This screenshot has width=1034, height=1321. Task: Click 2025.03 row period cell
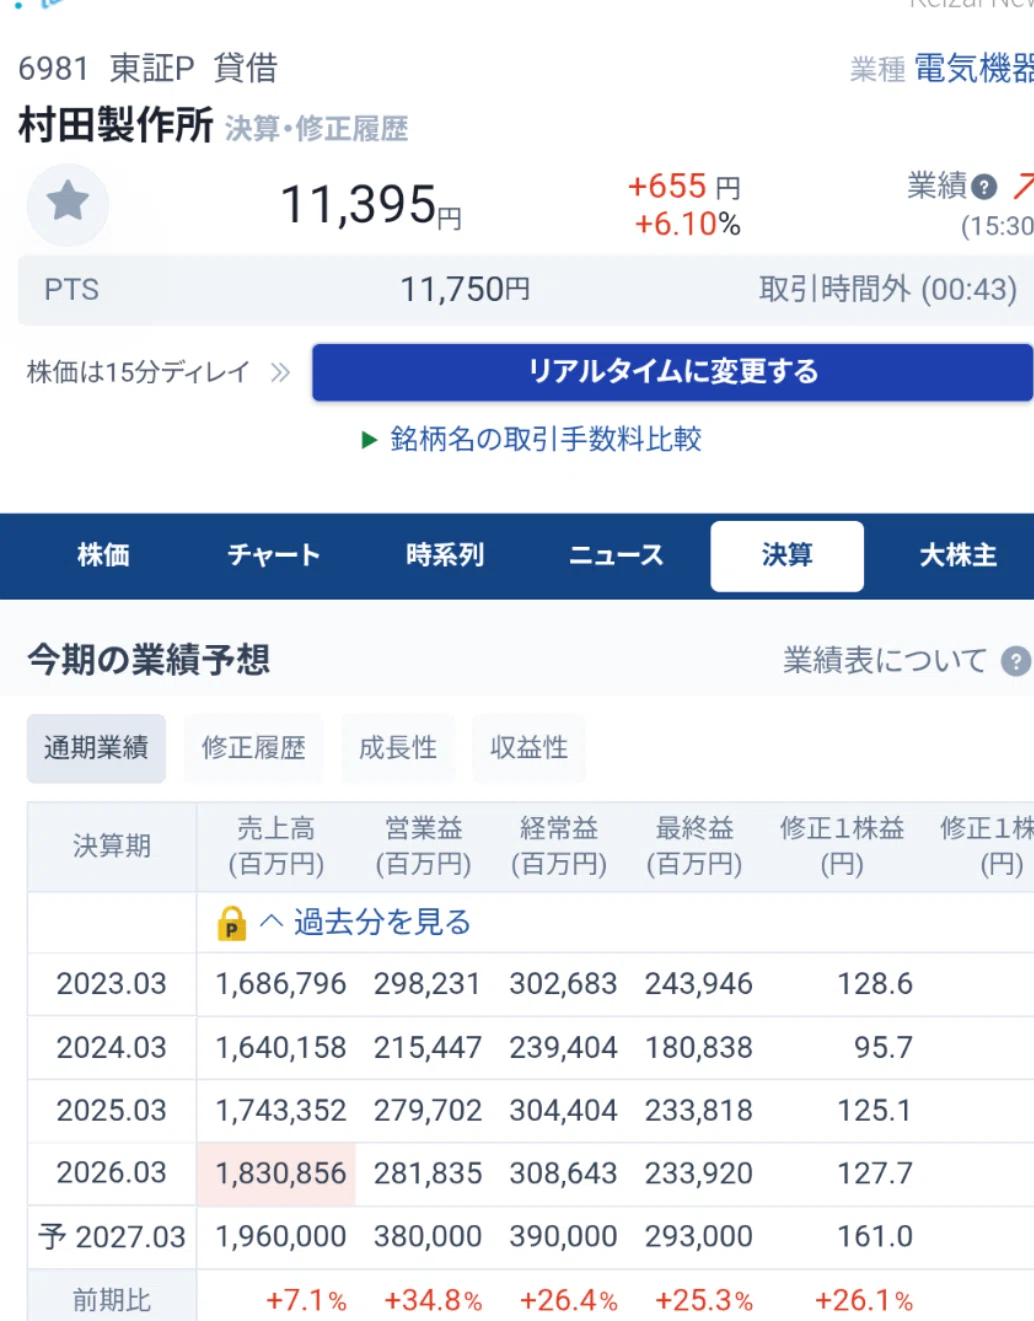tap(112, 1111)
